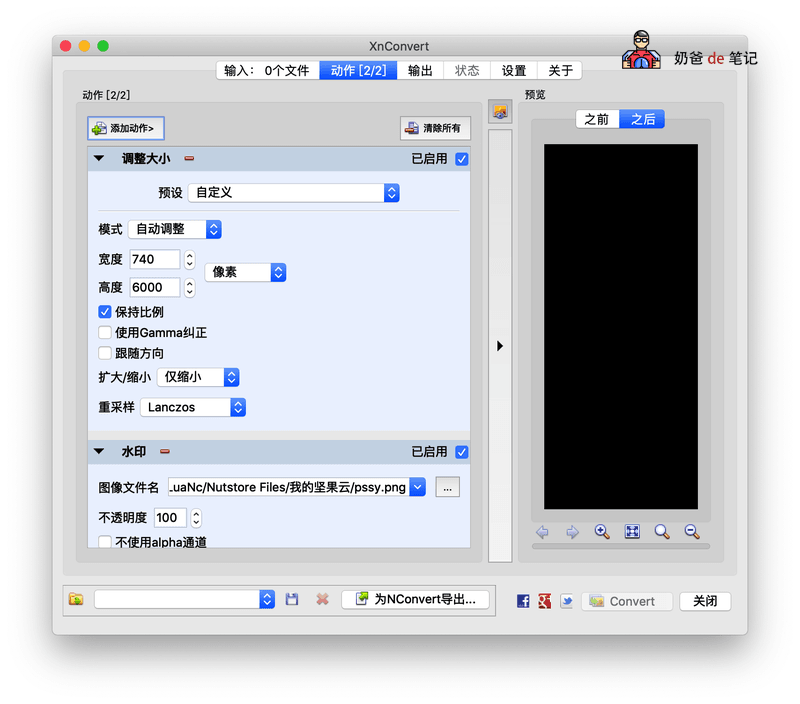Click Clear All (清除所有) button
The width and height of the screenshot is (800, 704).
[x=435, y=128]
